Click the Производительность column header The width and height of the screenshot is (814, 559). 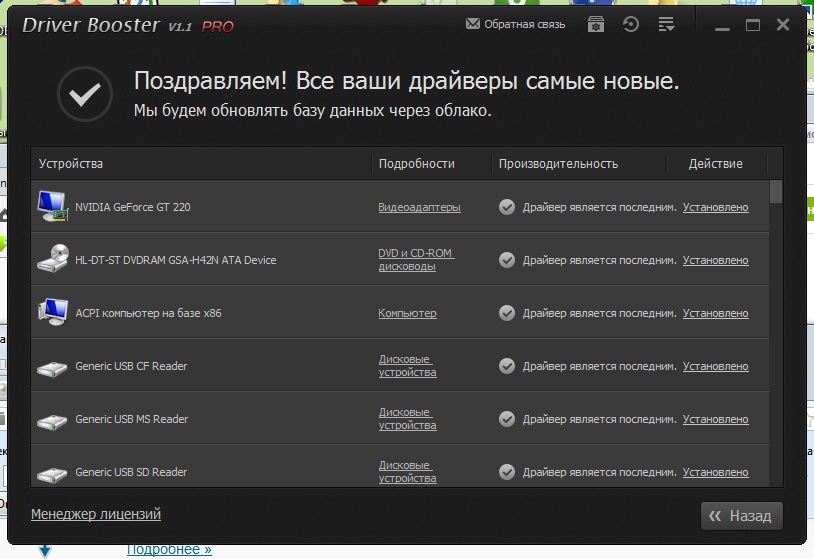coord(558,164)
